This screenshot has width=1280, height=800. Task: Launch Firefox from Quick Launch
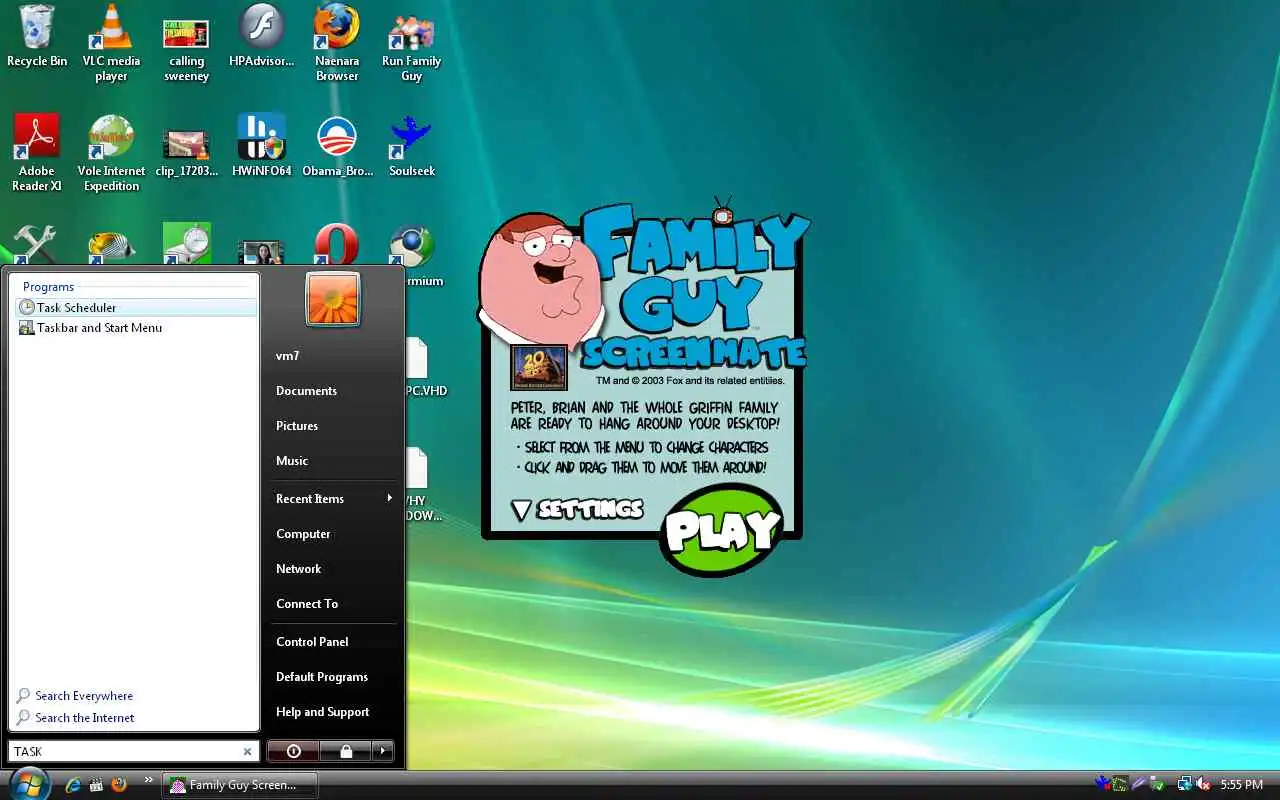click(119, 785)
